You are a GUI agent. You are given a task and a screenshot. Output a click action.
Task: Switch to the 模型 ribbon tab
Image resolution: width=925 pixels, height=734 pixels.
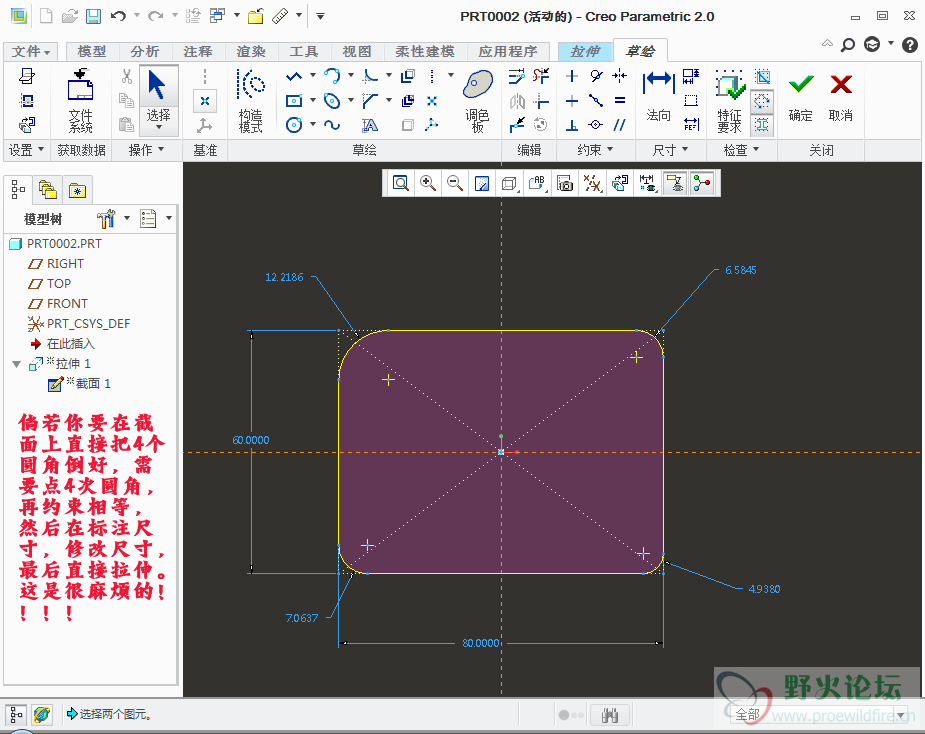click(92, 52)
